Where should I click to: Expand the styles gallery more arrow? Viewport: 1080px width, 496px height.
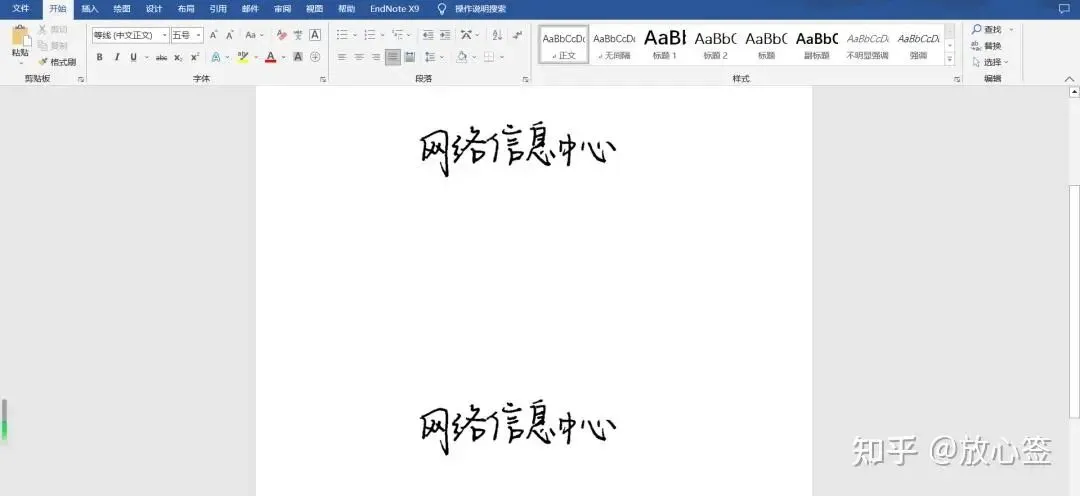coord(950,60)
